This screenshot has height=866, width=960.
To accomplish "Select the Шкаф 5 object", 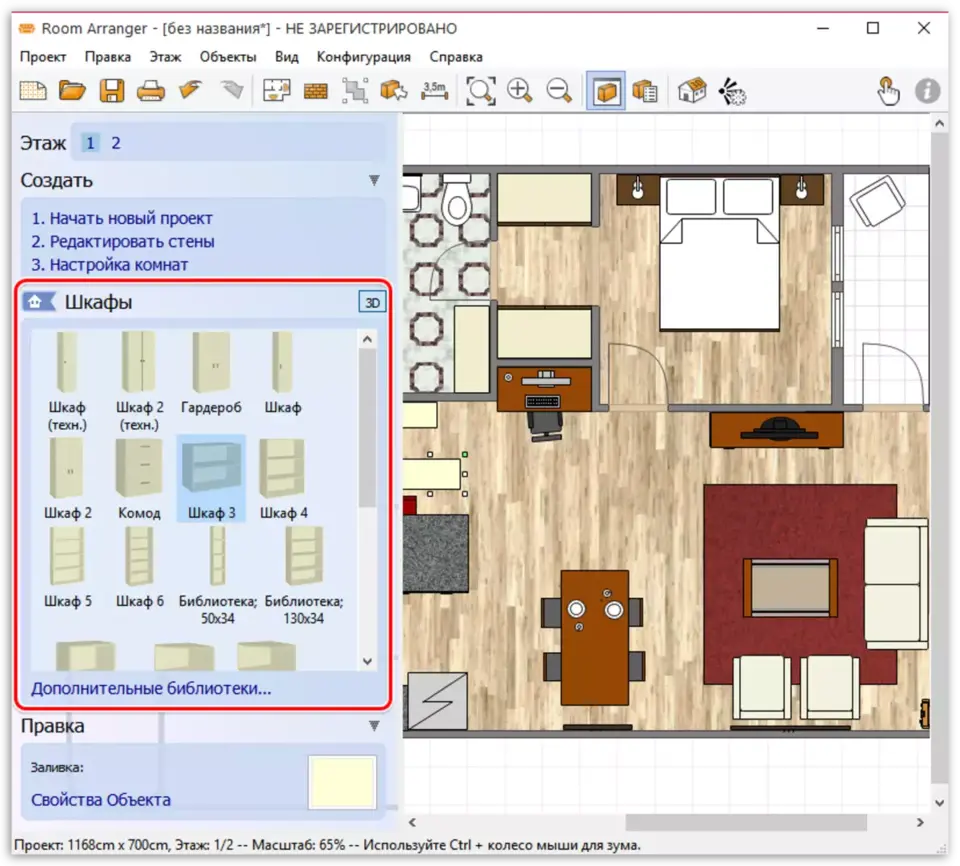I will click(67, 567).
